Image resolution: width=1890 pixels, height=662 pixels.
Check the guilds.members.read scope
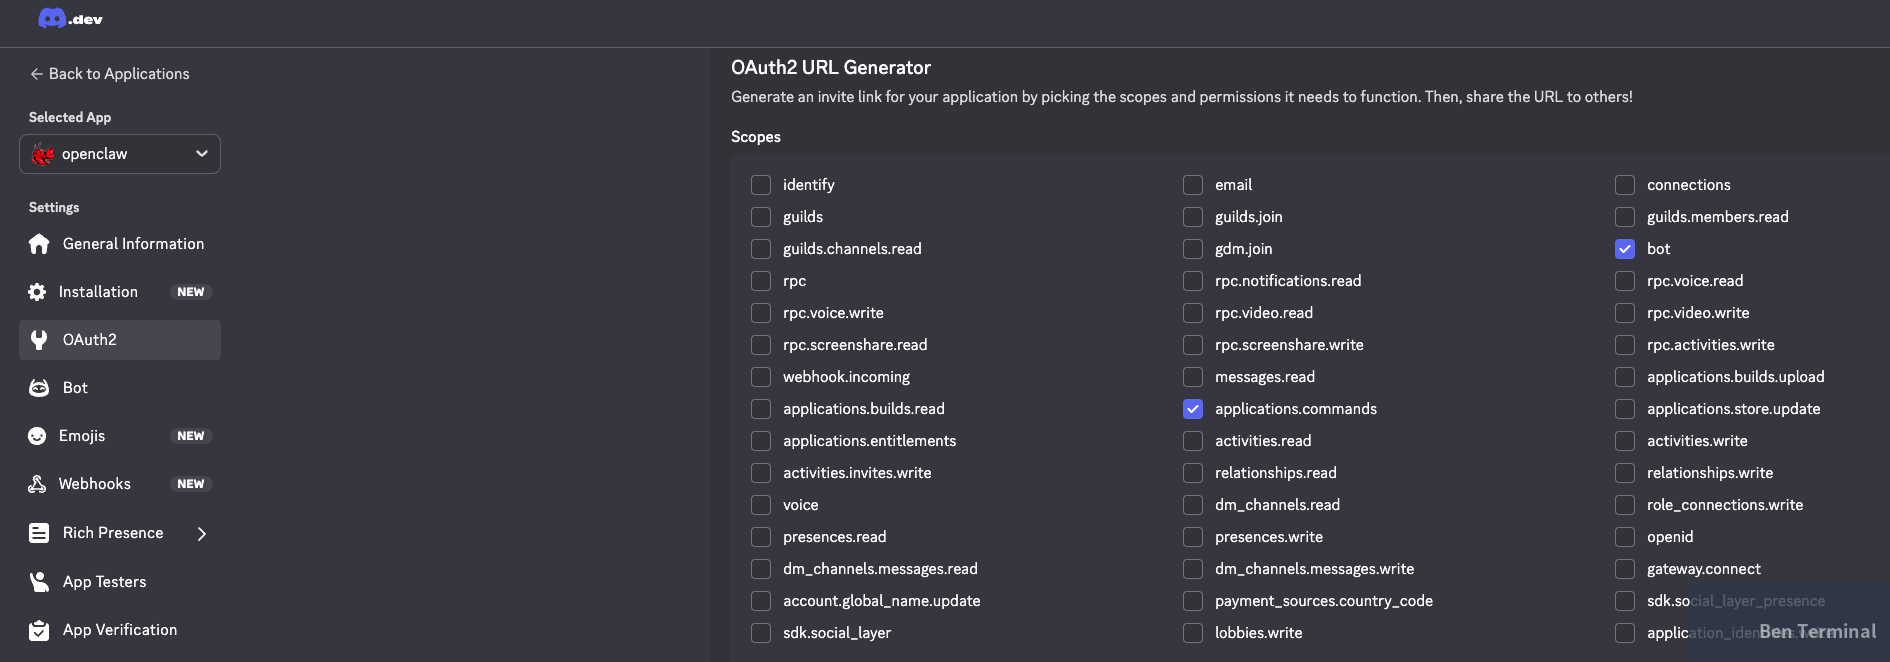click(x=1624, y=217)
